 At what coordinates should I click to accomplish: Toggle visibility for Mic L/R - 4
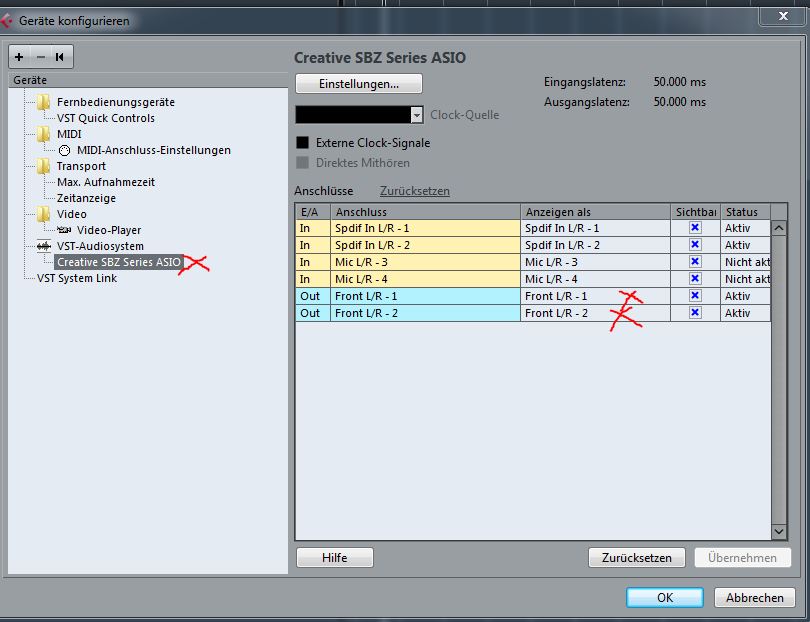tap(695, 278)
